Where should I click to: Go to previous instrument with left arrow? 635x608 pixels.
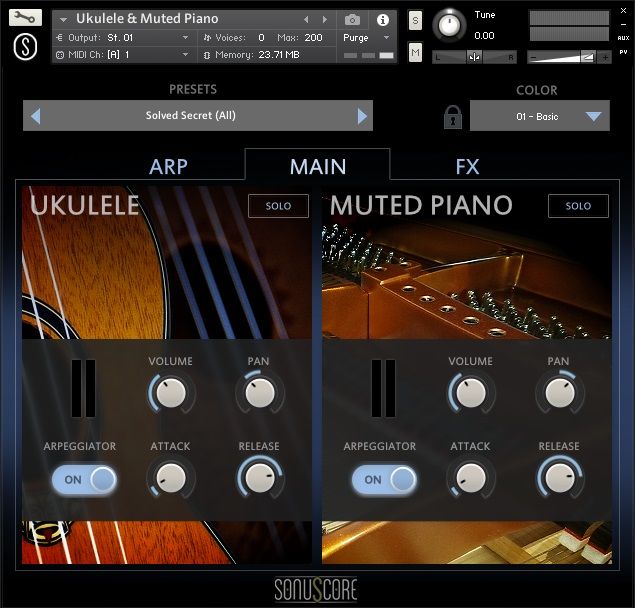[306, 19]
